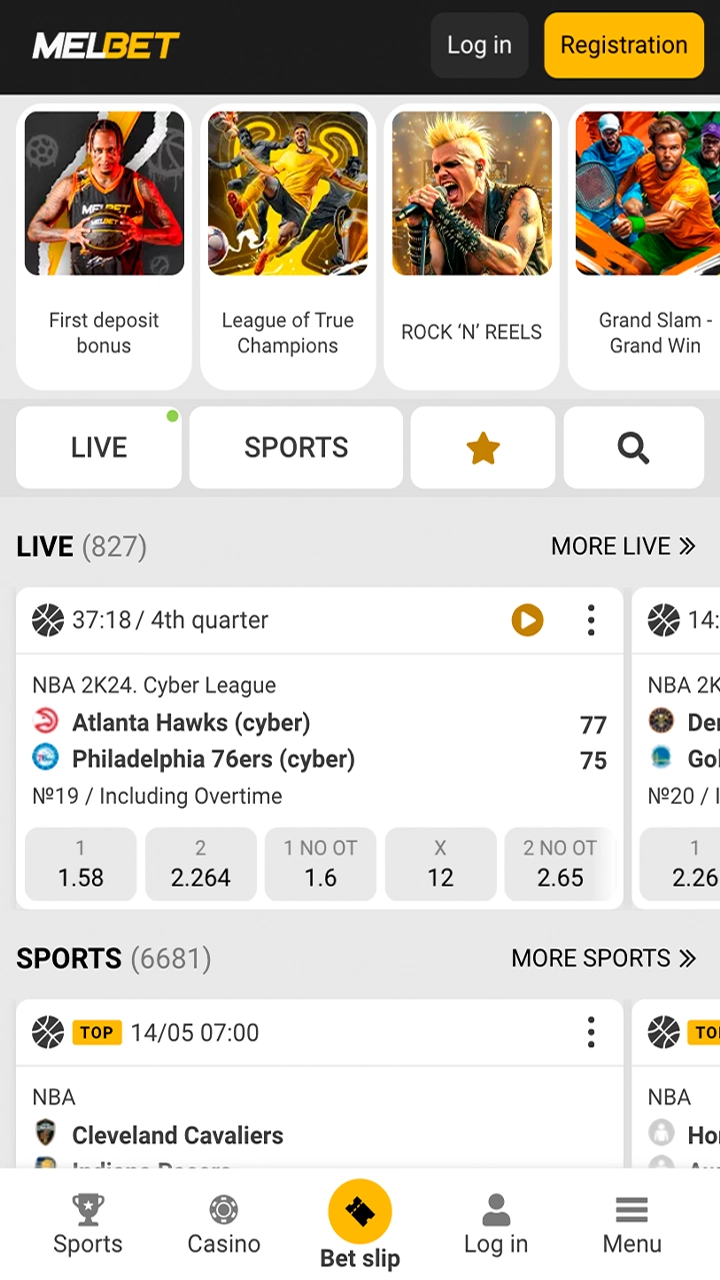Open Sports trophy icon in bottom bar

(88, 1210)
